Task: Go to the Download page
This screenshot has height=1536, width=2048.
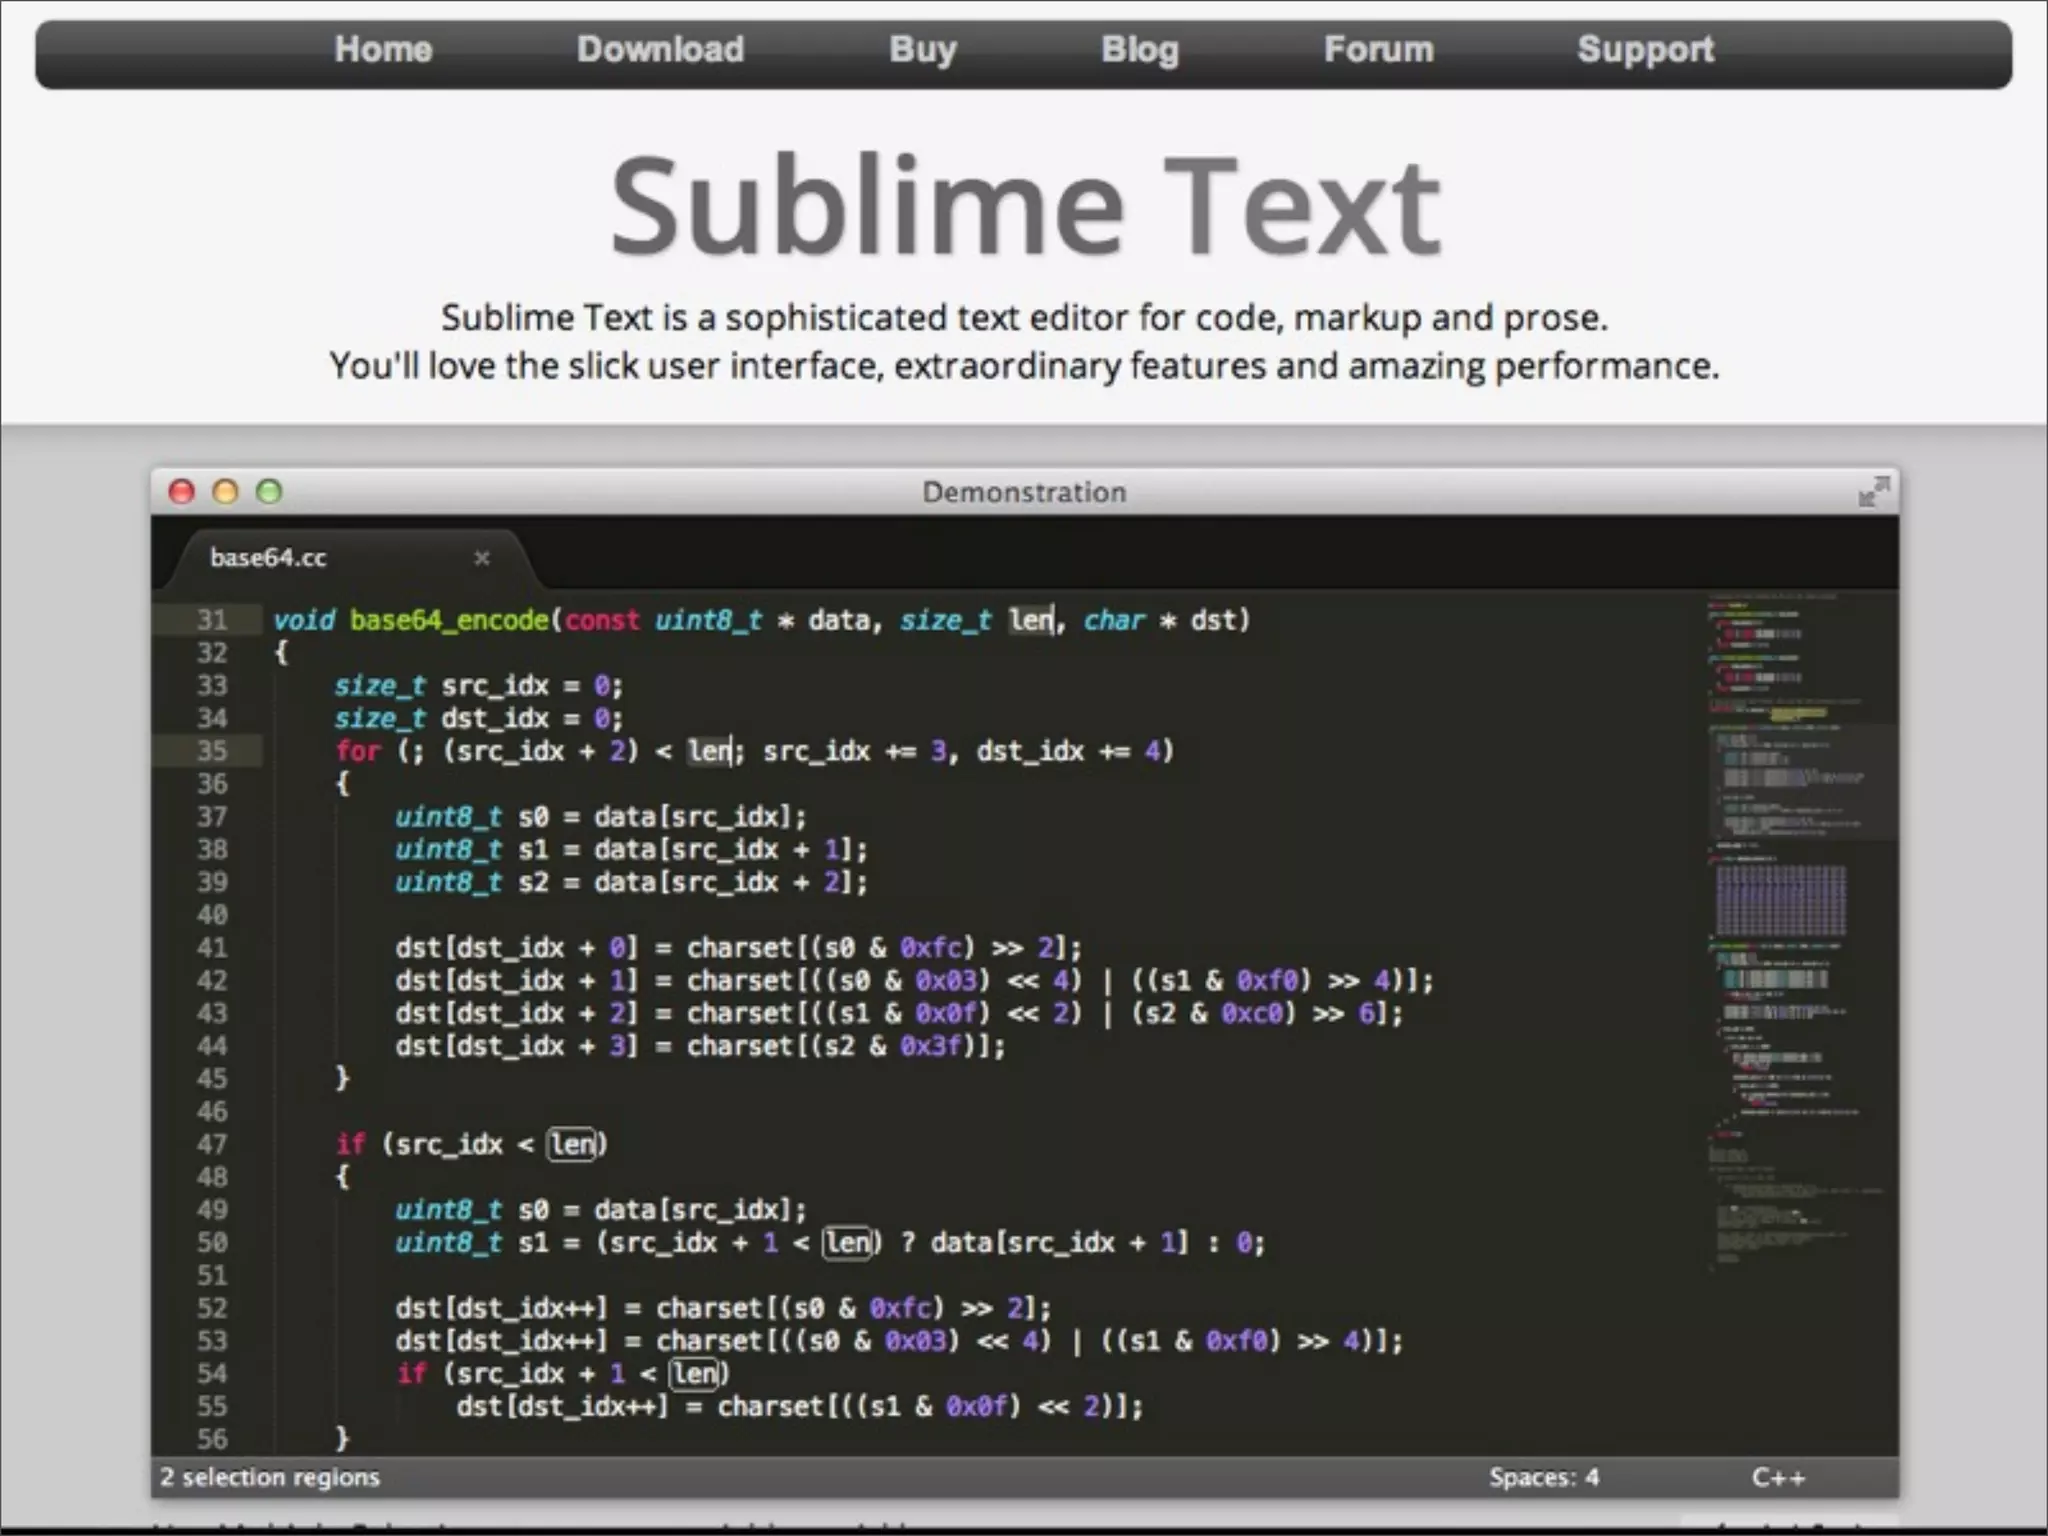Action: 660,50
